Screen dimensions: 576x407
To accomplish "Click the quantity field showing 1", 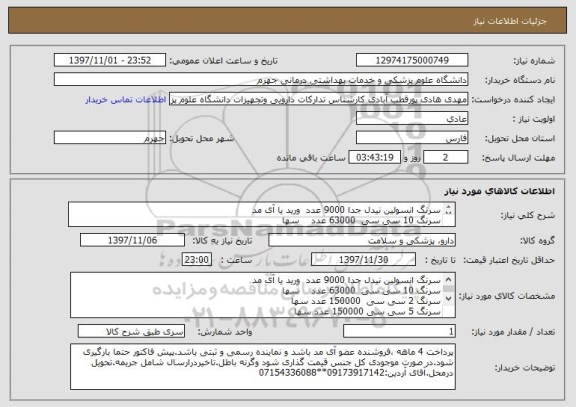I will coord(399,331).
